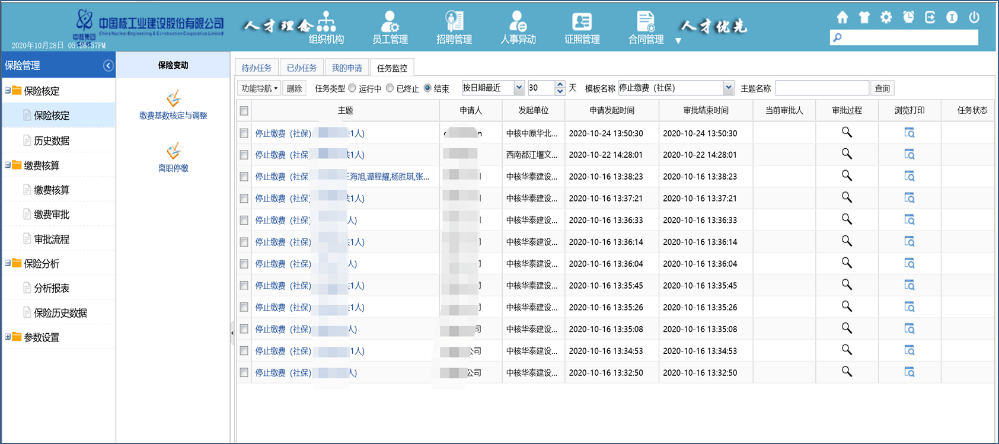Switch to the 我的申请 tab
Image resolution: width=999 pixels, height=444 pixels.
pos(346,68)
